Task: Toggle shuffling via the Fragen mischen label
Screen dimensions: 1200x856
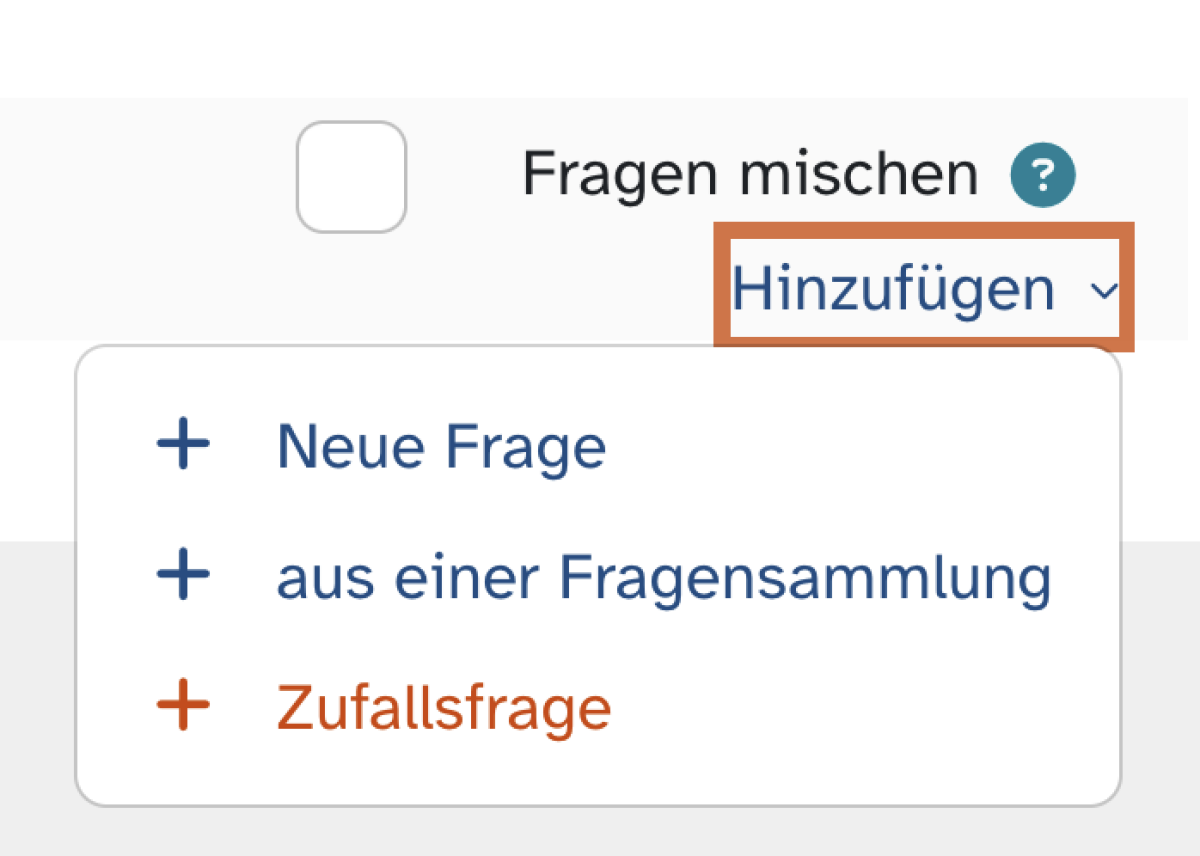Action: click(750, 175)
